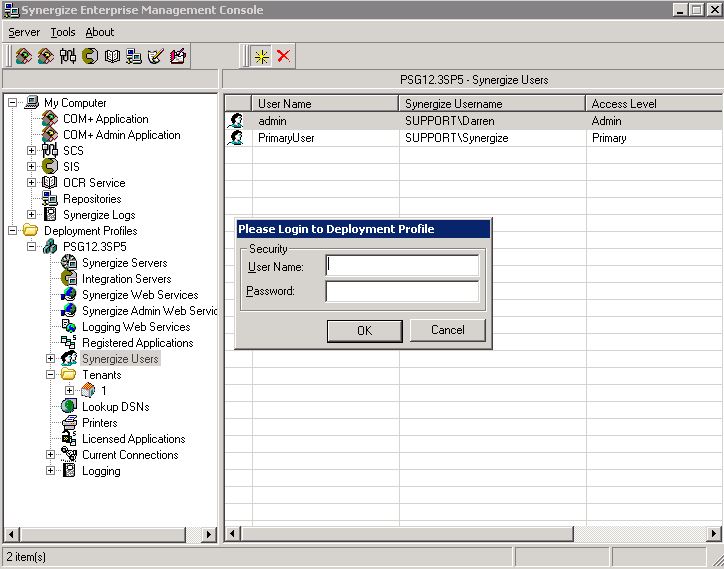
Task: Click the user list horizontal scrollbar thumb
Action: (407, 534)
